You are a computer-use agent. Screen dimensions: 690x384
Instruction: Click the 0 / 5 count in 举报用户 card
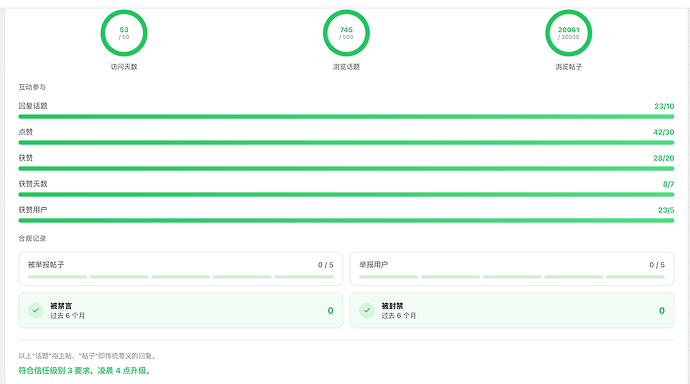[x=657, y=265]
